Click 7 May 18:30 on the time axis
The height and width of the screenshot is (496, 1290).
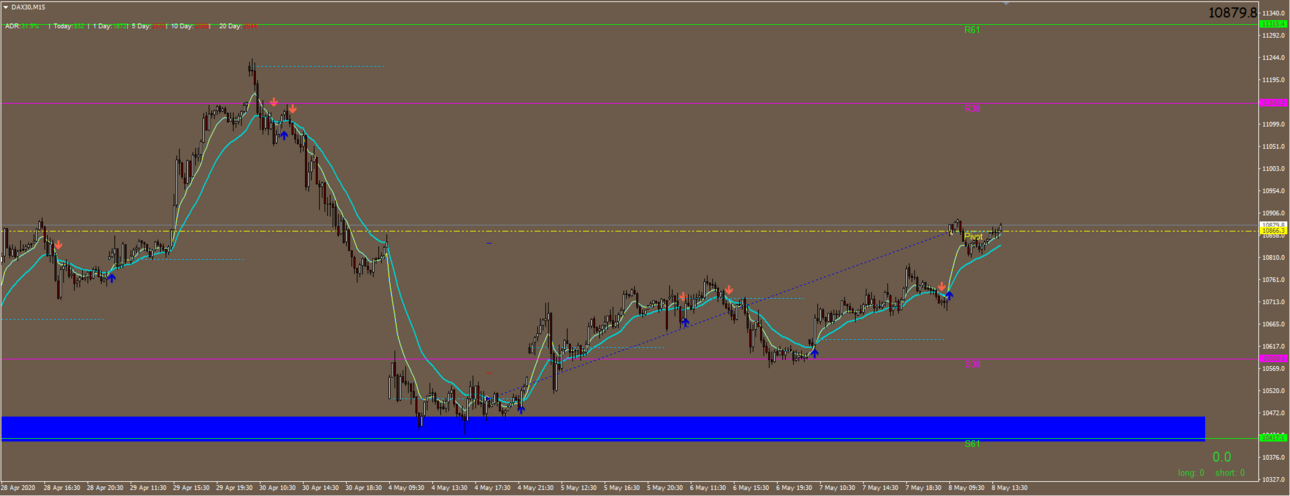[x=924, y=489]
